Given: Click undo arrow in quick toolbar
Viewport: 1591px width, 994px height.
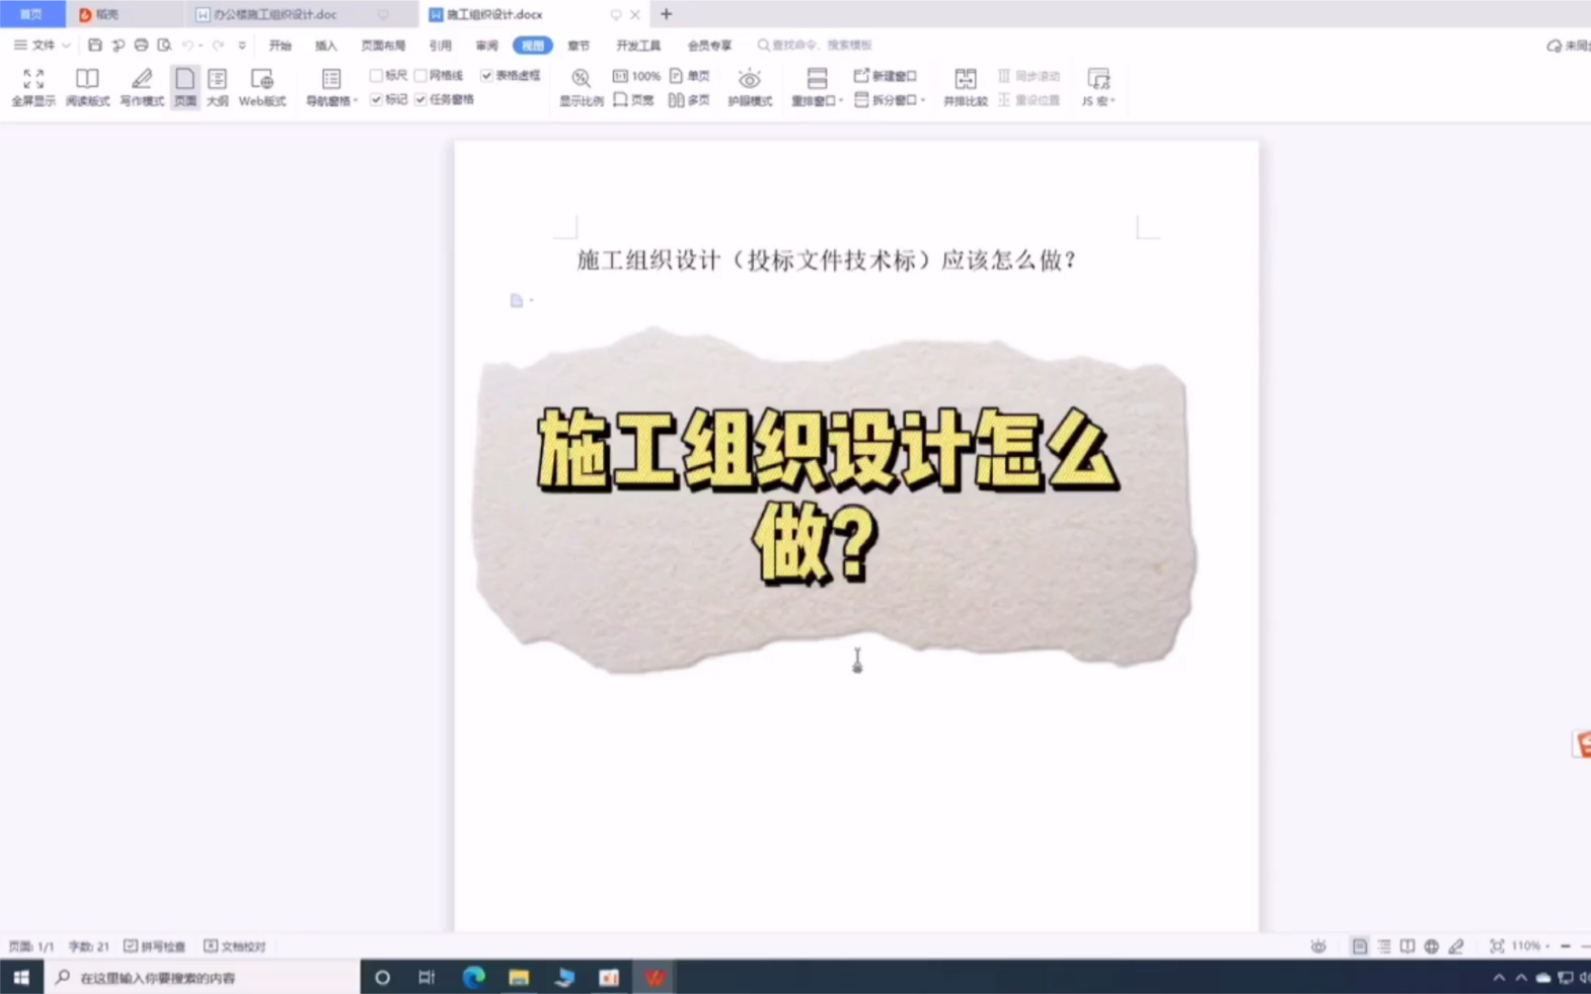Looking at the screenshot, I should tap(187, 45).
